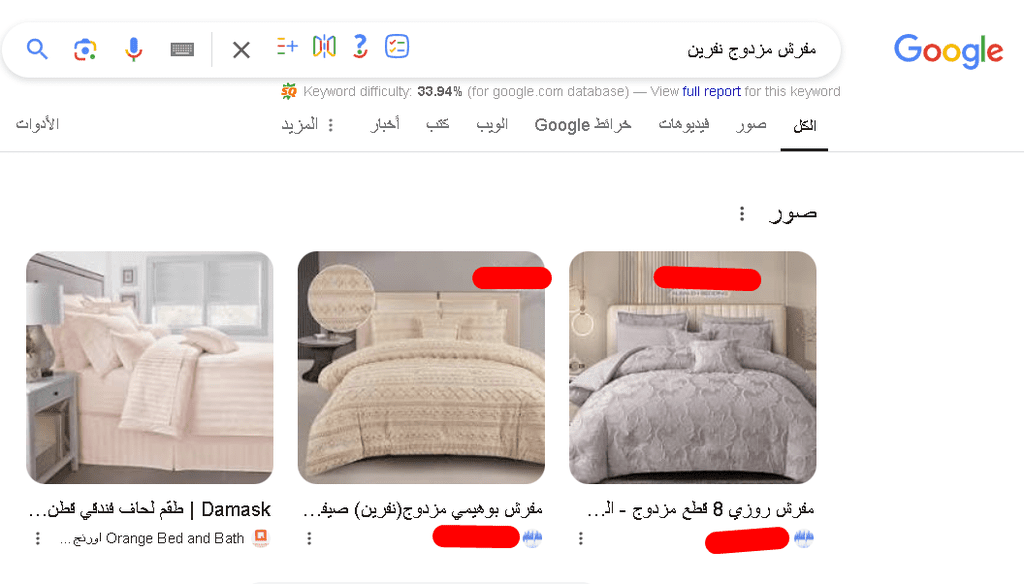The width and height of the screenshot is (1024, 584).
Task: Switch to the فيديوهات videos tab
Action: 684,124
